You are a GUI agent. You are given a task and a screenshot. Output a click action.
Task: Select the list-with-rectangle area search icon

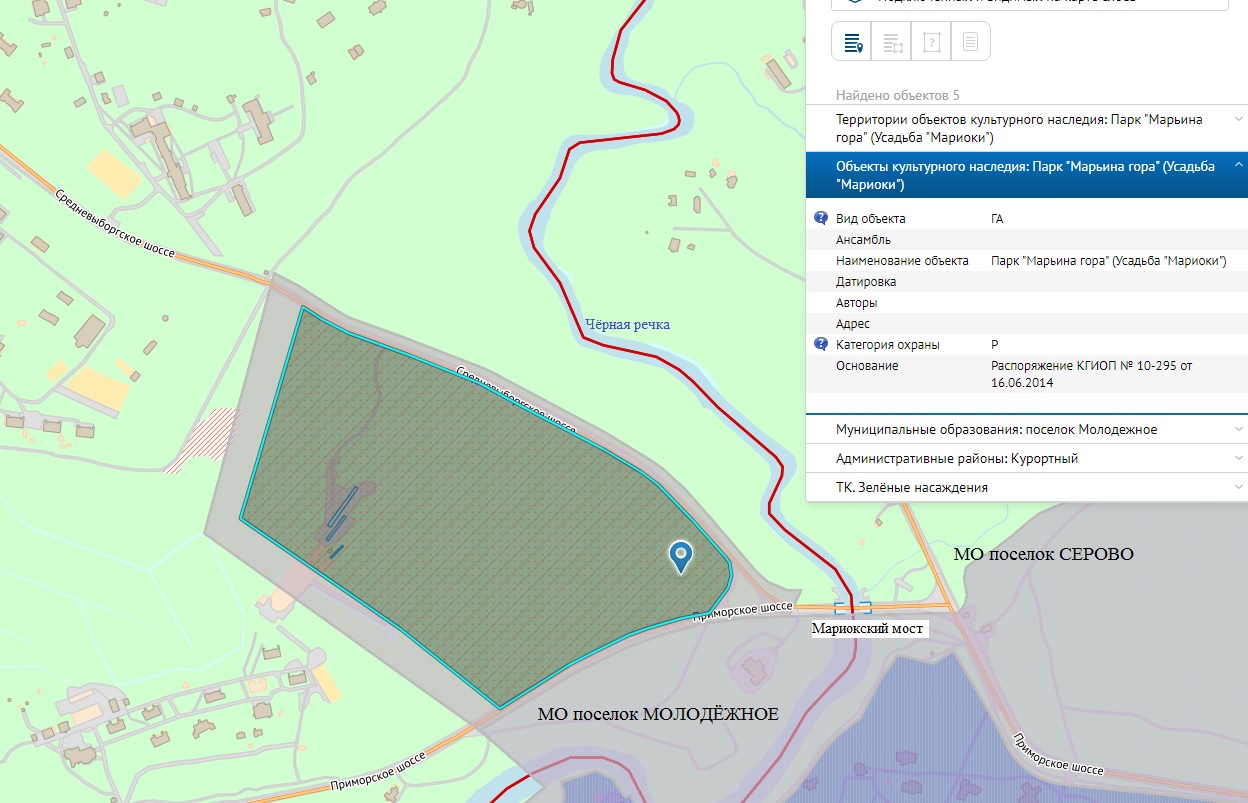coord(892,42)
